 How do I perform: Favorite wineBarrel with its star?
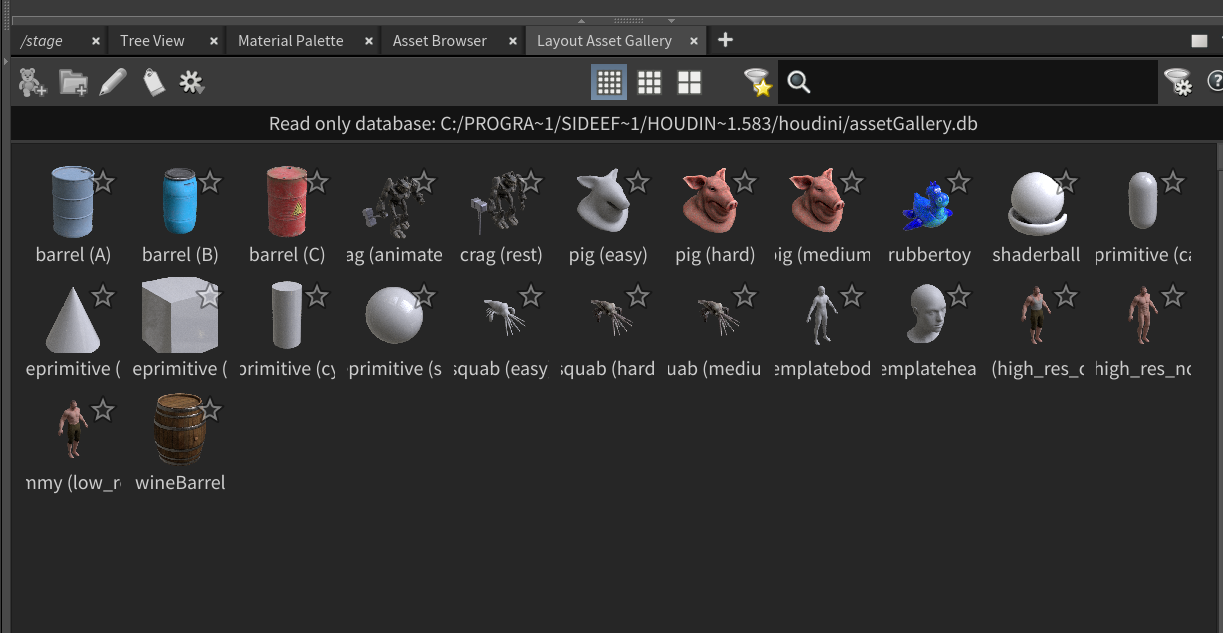[x=210, y=409]
